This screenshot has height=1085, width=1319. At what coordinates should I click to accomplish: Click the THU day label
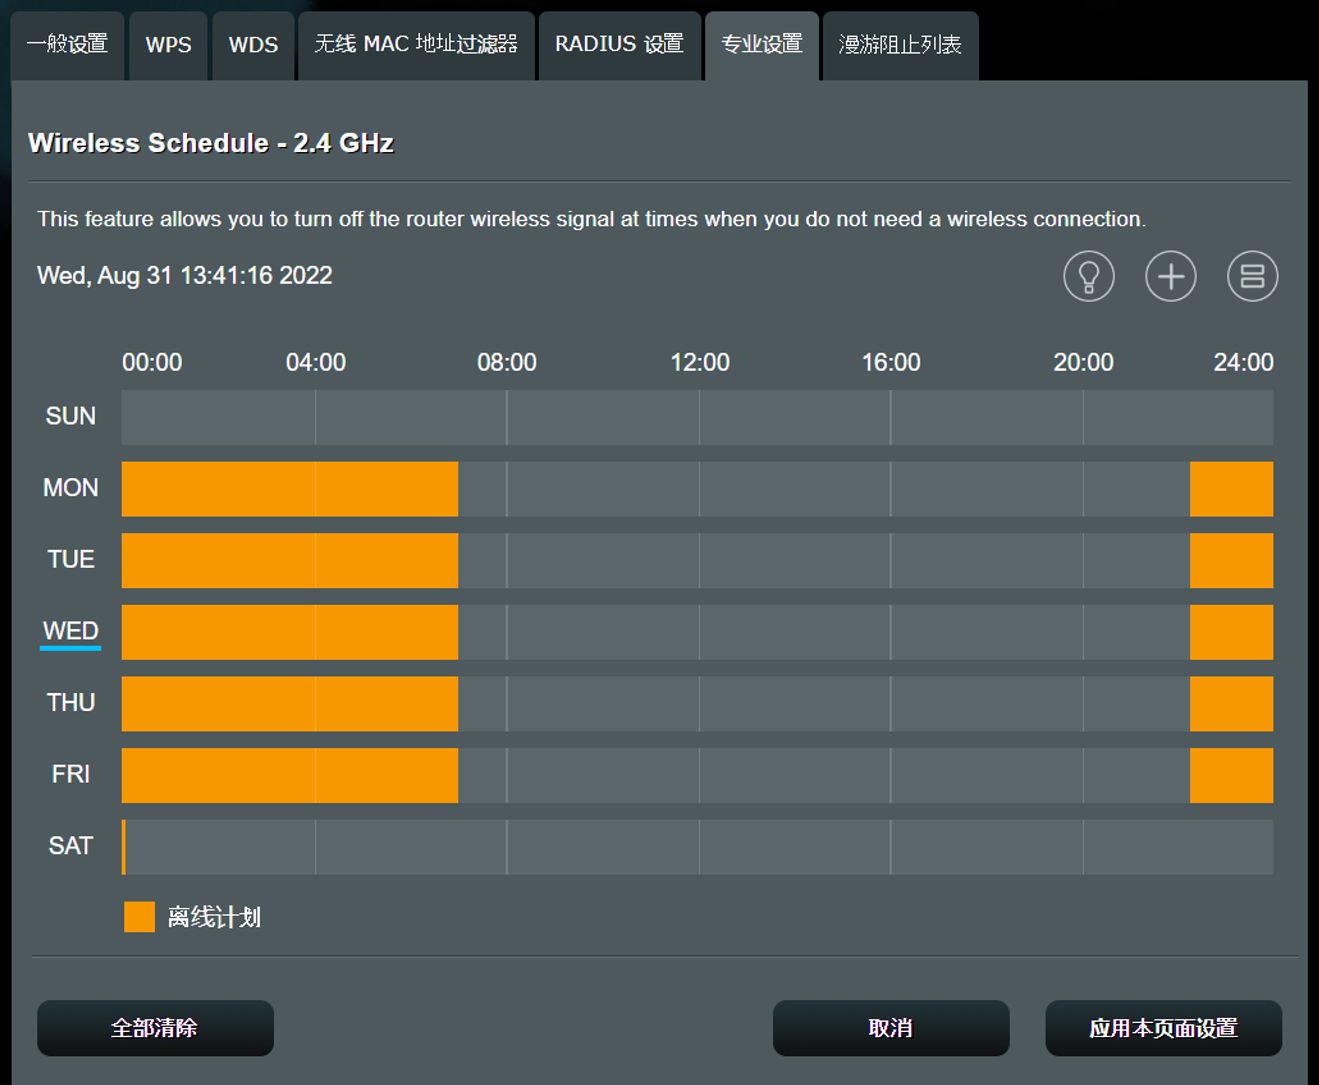coord(71,703)
